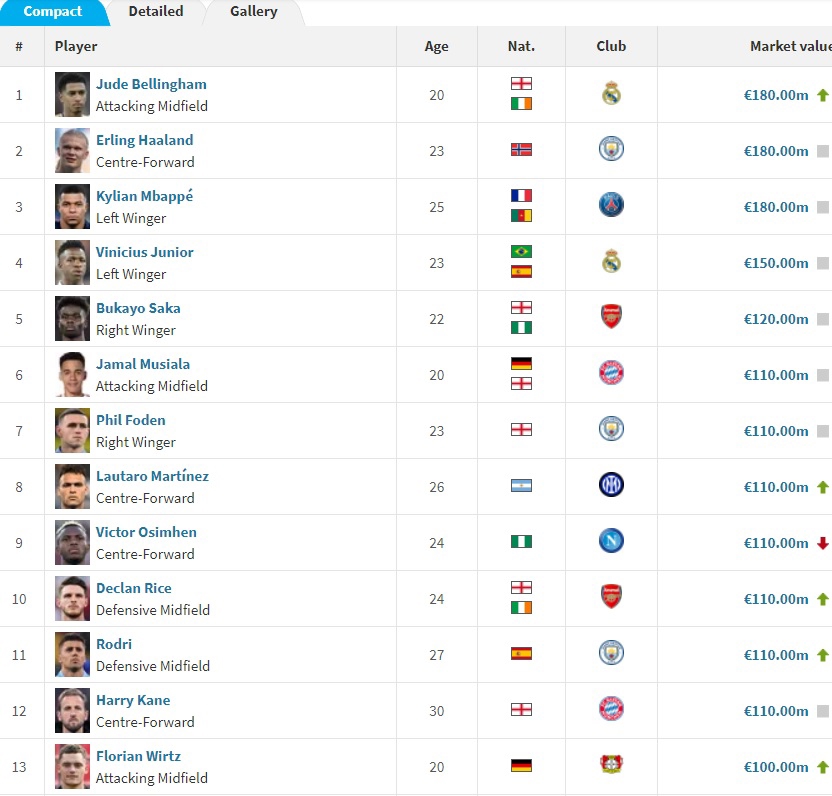Click red down arrow beside Osimhen's value
This screenshot has width=832, height=796.
(822, 543)
